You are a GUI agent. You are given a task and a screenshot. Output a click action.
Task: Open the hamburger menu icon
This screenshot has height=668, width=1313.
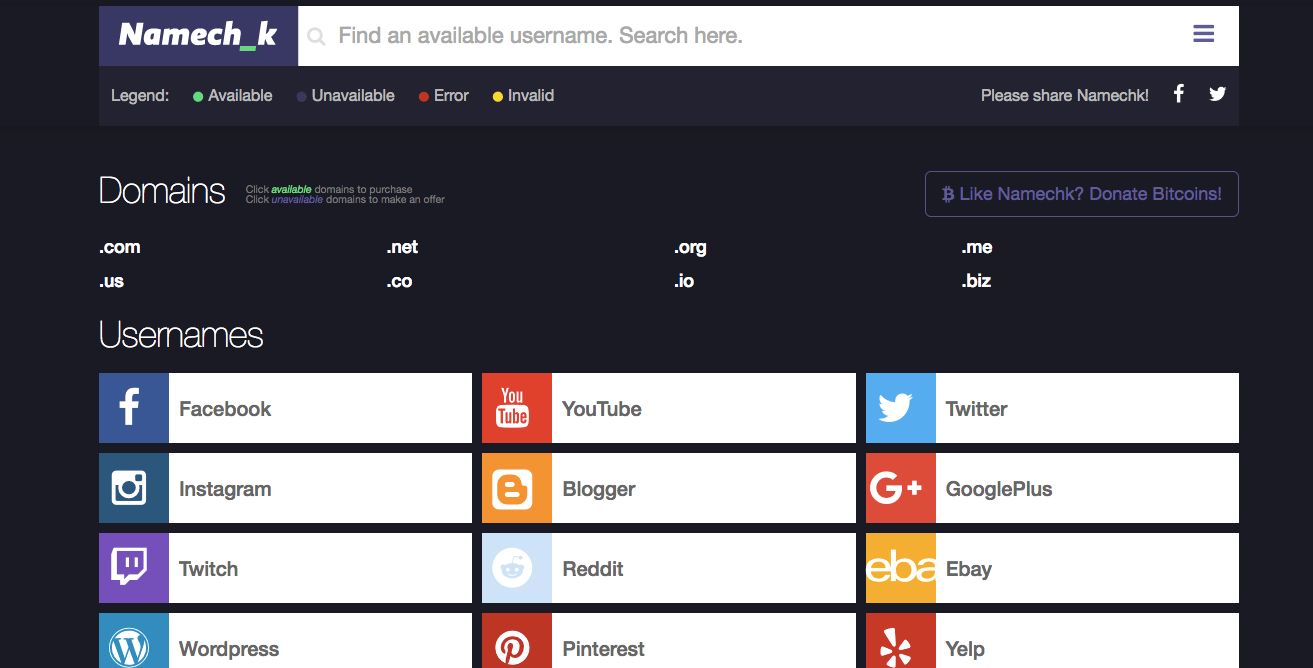click(x=1203, y=34)
